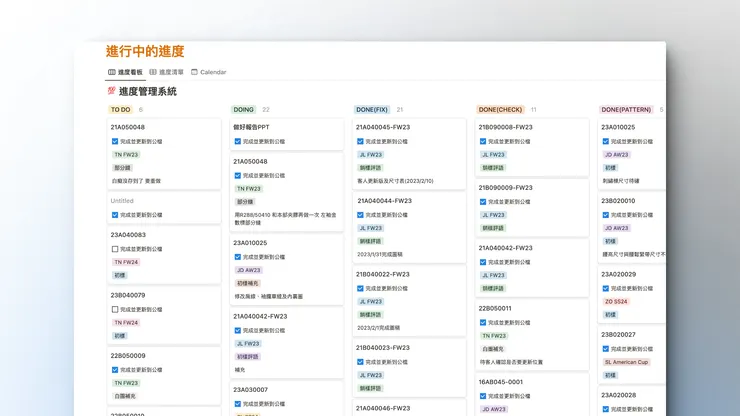Toggle the checkbox on card 23B020027

[605, 349]
